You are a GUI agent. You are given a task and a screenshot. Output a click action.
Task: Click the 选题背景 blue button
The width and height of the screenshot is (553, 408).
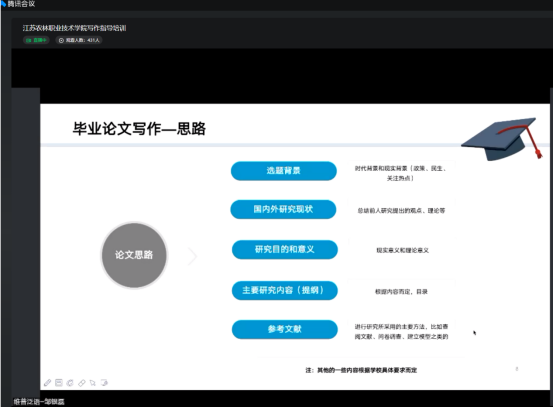[284, 171]
